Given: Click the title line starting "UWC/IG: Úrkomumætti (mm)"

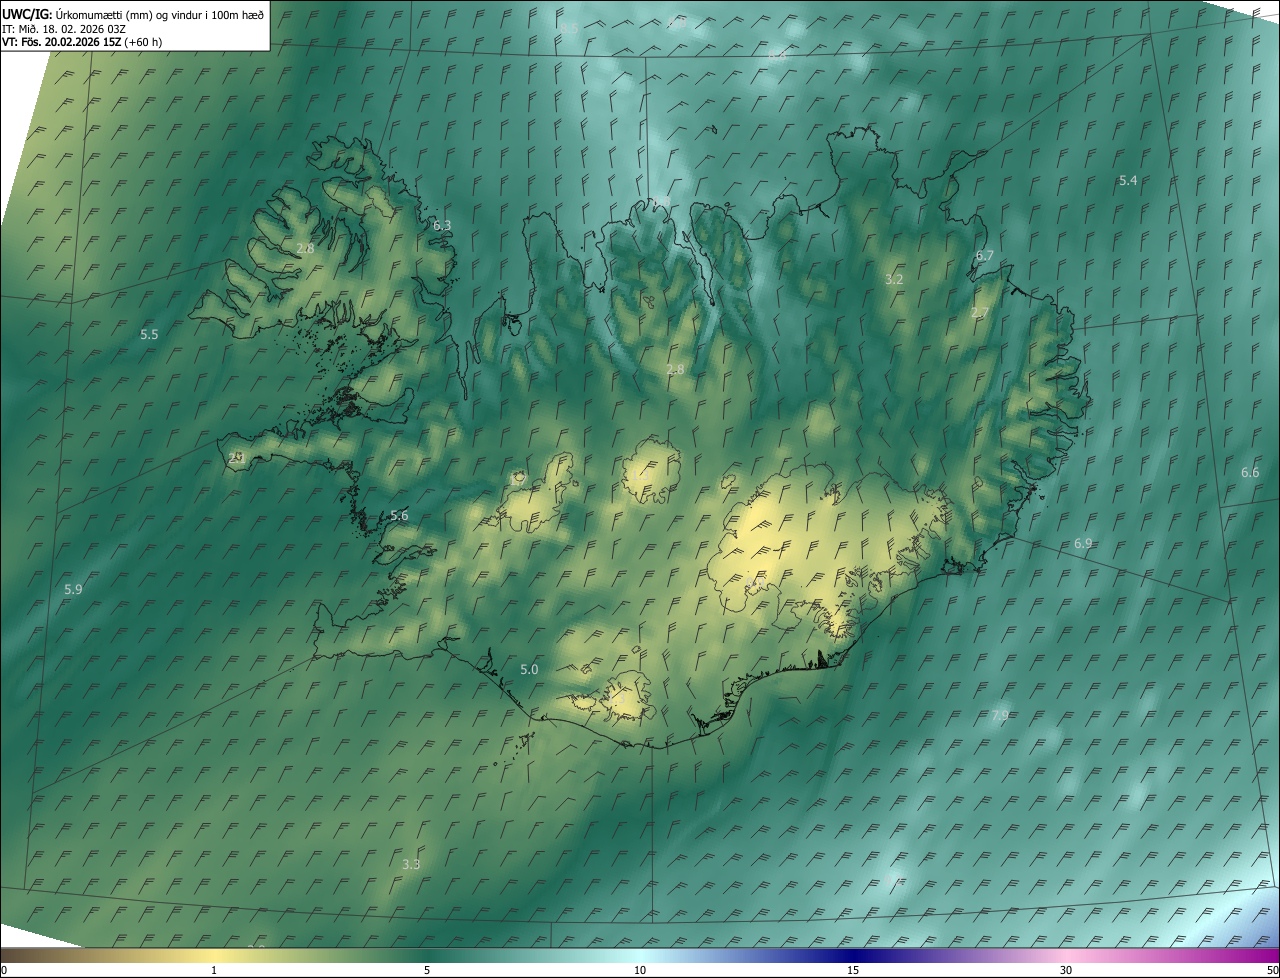Looking at the screenshot, I should (x=133, y=14).
